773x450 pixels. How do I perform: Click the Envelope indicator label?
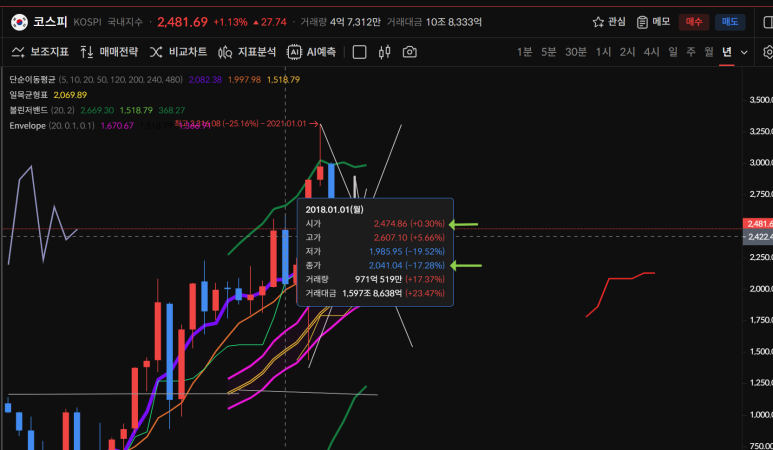coord(27,126)
